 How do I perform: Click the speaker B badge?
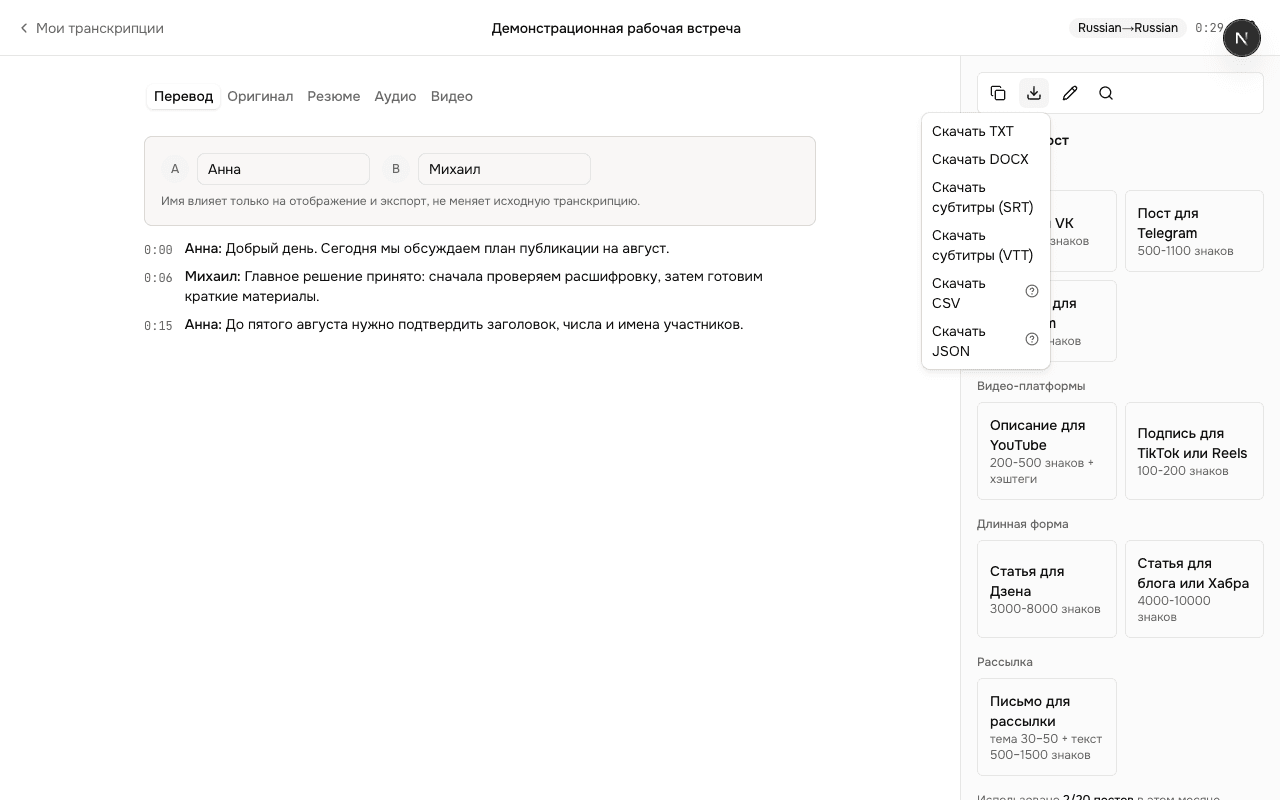point(396,169)
